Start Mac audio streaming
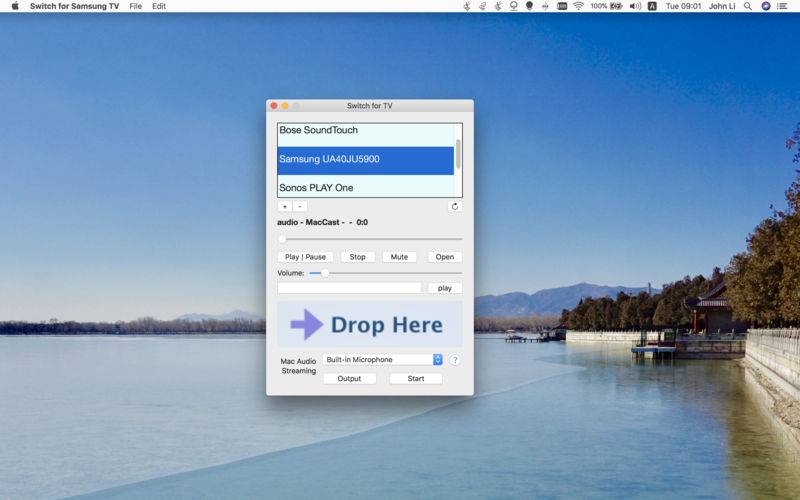The image size is (800, 500). click(x=415, y=379)
